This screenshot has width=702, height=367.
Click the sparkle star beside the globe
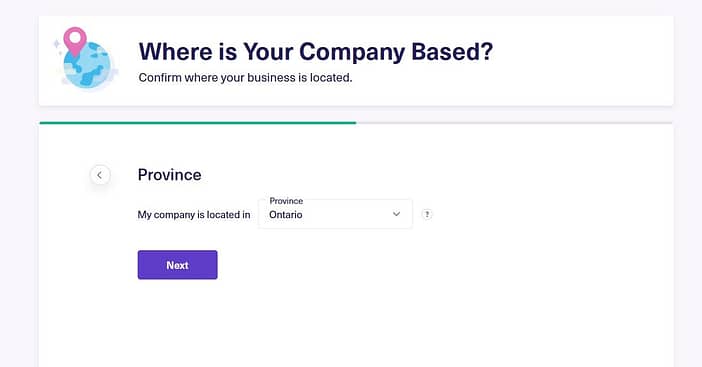pos(57,44)
